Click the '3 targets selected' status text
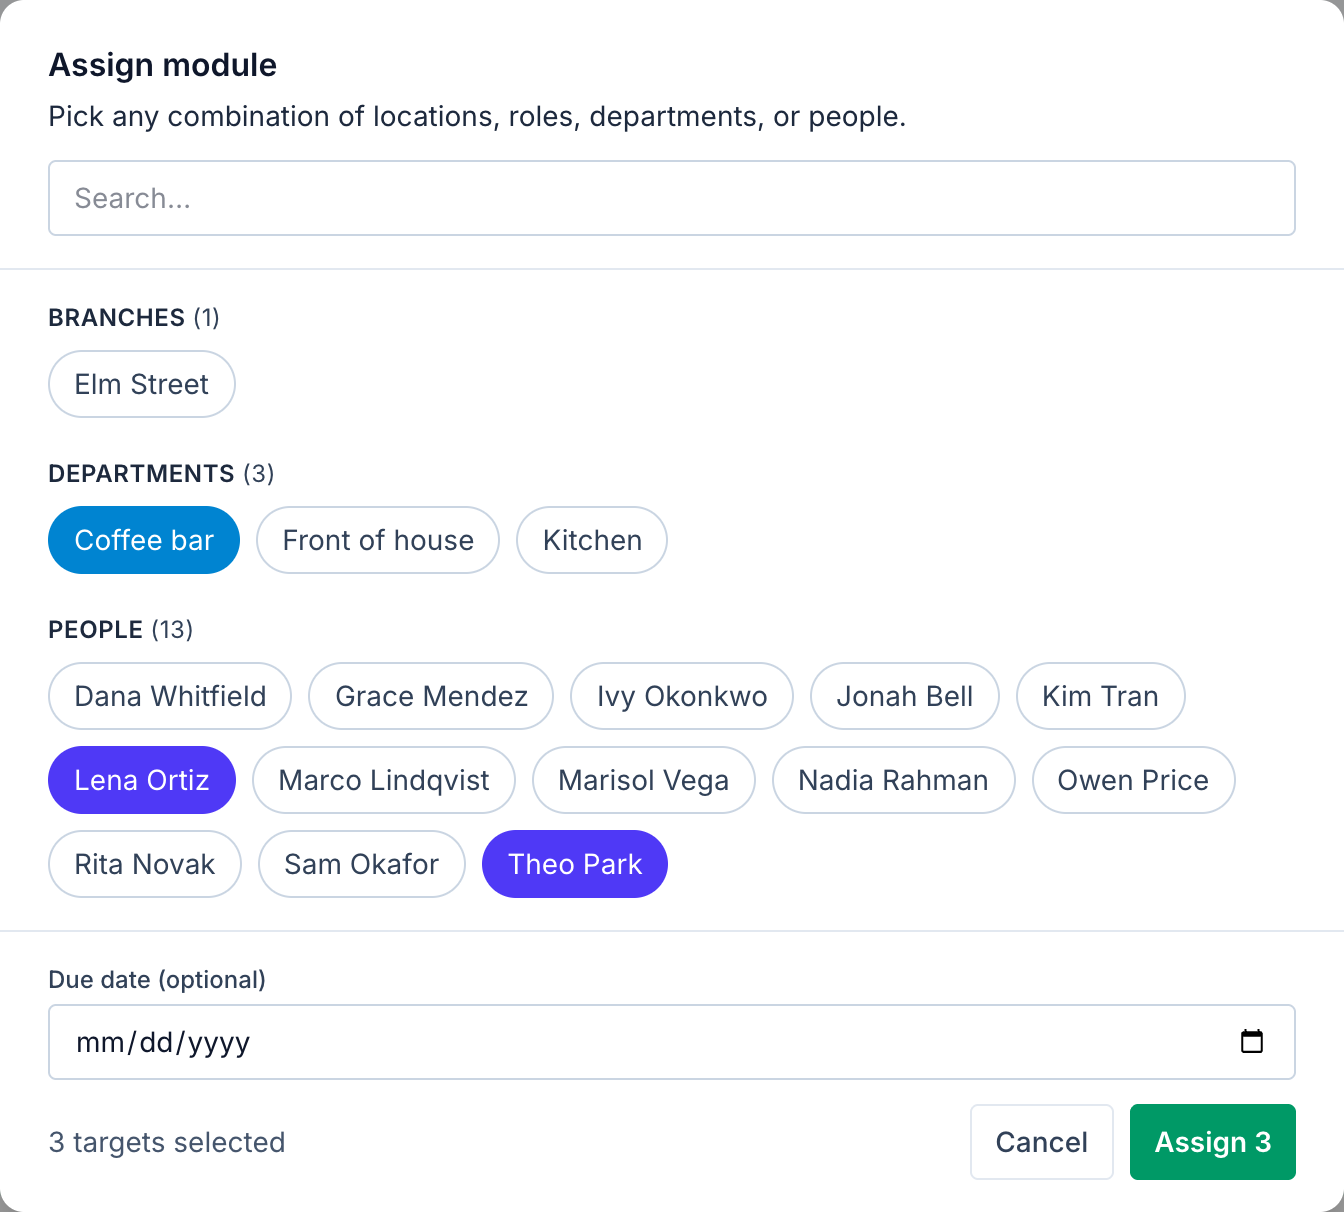This screenshot has height=1212, width=1344. tap(167, 1142)
